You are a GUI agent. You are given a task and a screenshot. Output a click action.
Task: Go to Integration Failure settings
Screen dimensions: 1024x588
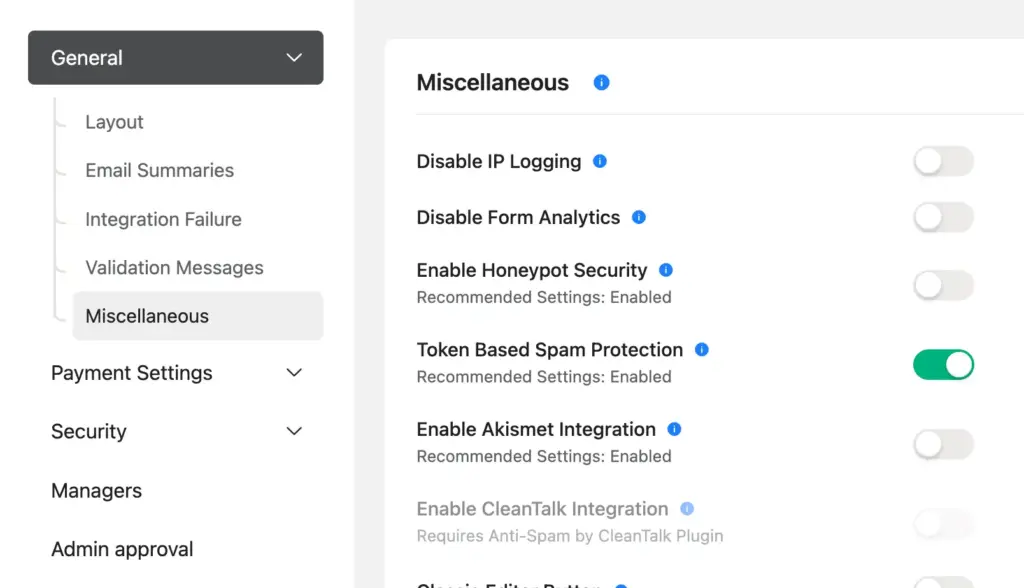[x=163, y=219]
